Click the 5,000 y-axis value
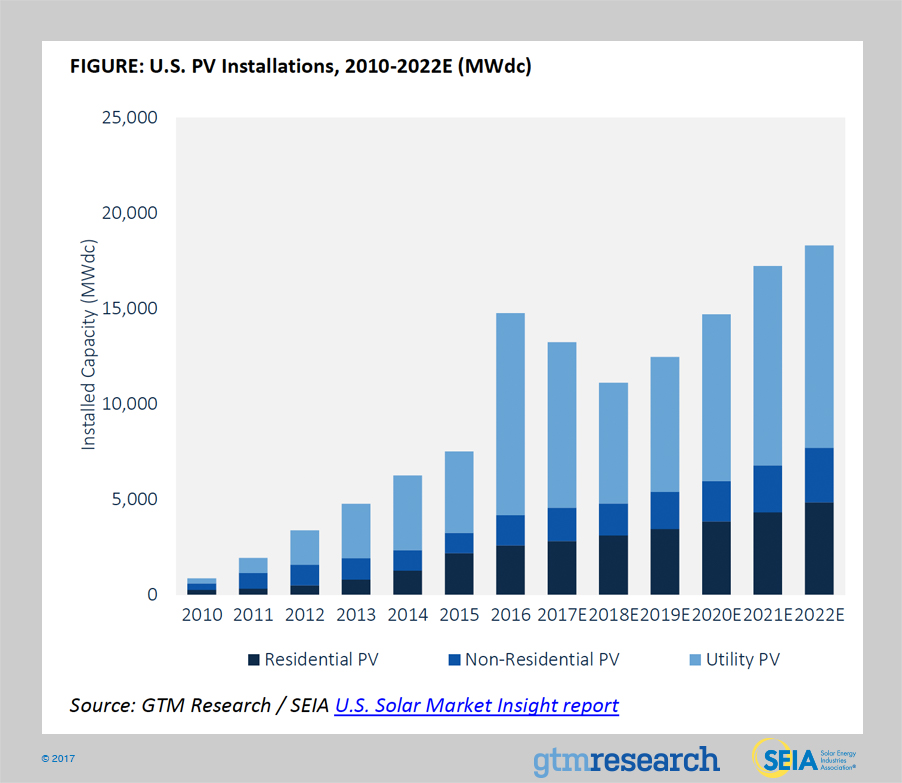This screenshot has height=783, width=902. pos(135,499)
